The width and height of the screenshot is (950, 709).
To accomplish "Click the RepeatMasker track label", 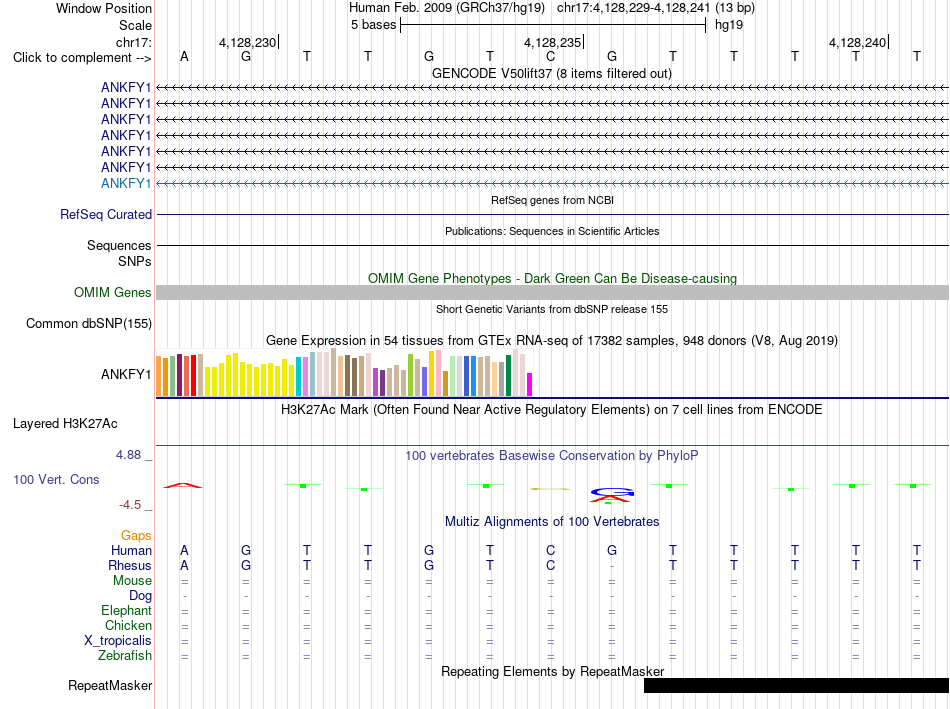I will point(110,685).
